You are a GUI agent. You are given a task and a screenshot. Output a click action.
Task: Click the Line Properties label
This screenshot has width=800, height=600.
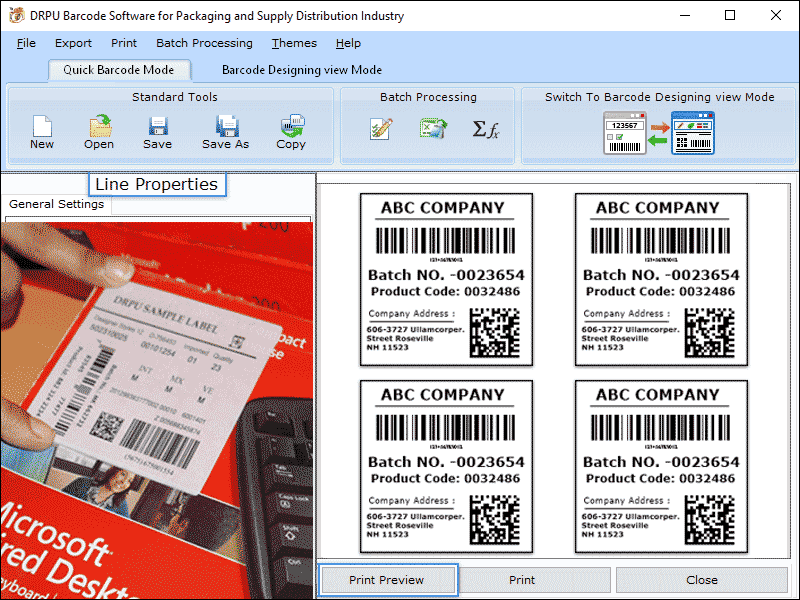[x=157, y=184]
